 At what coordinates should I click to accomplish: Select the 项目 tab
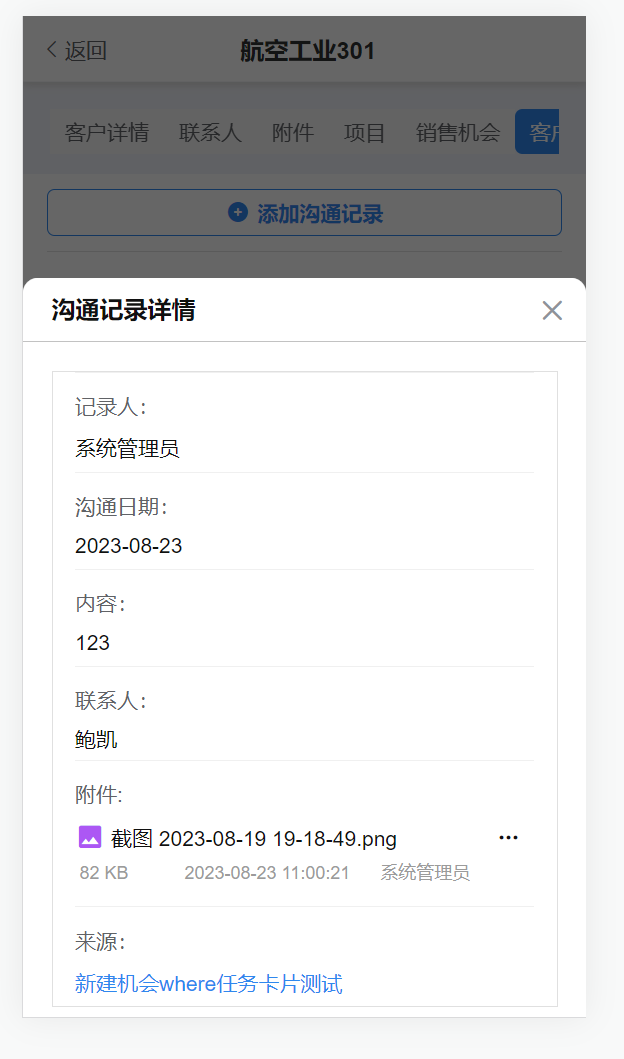pyautogui.click(x=364, y=133)
